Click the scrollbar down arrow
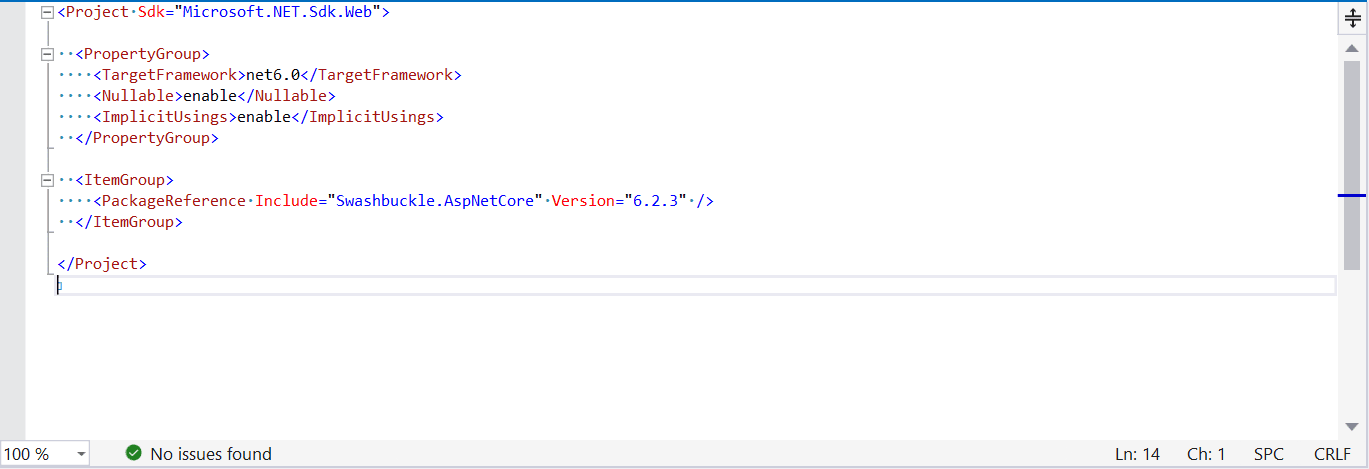This screenshot has width=1369, height=469. (1352, 428)
